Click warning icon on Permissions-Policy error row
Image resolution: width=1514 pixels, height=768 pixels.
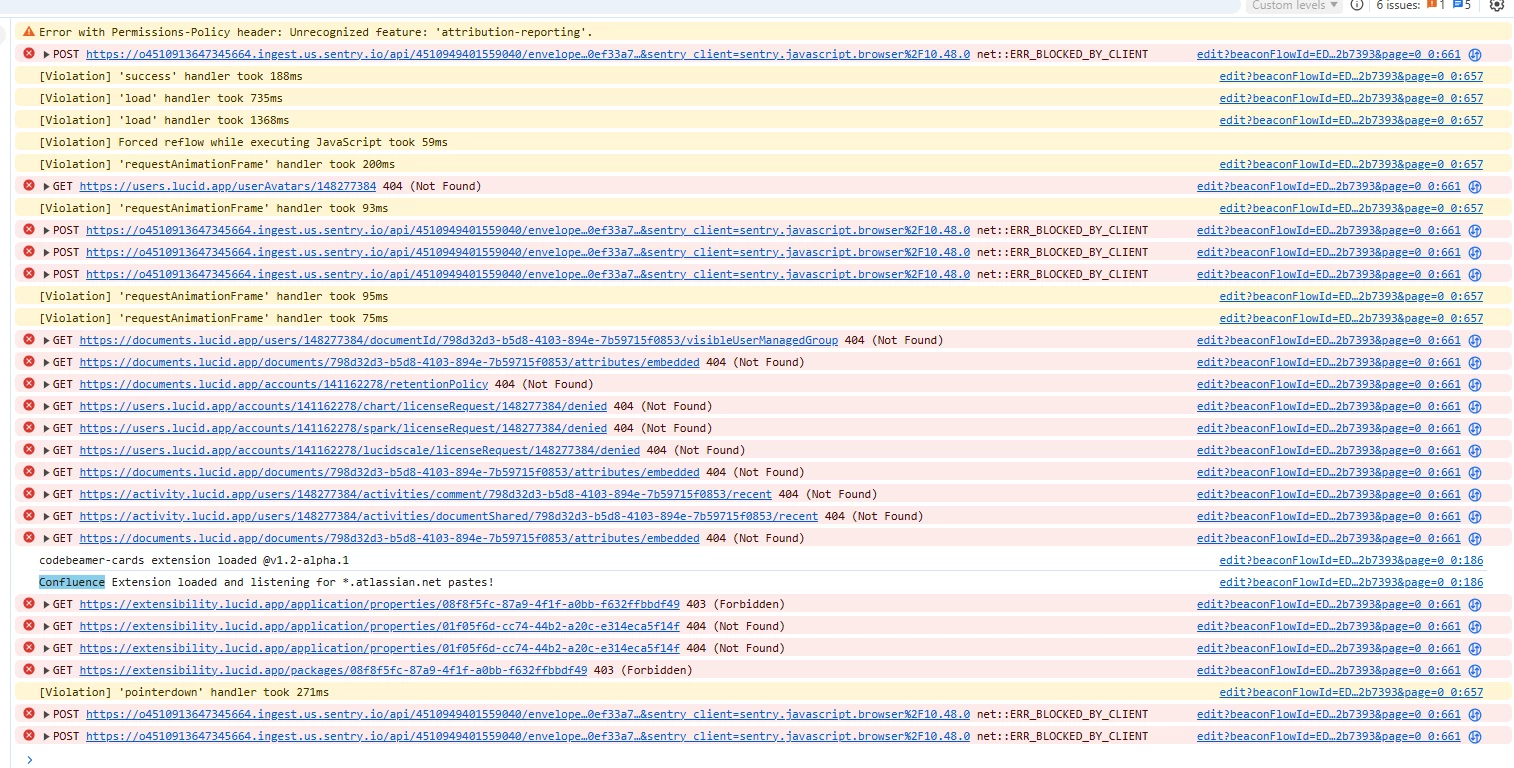(29, 32)
